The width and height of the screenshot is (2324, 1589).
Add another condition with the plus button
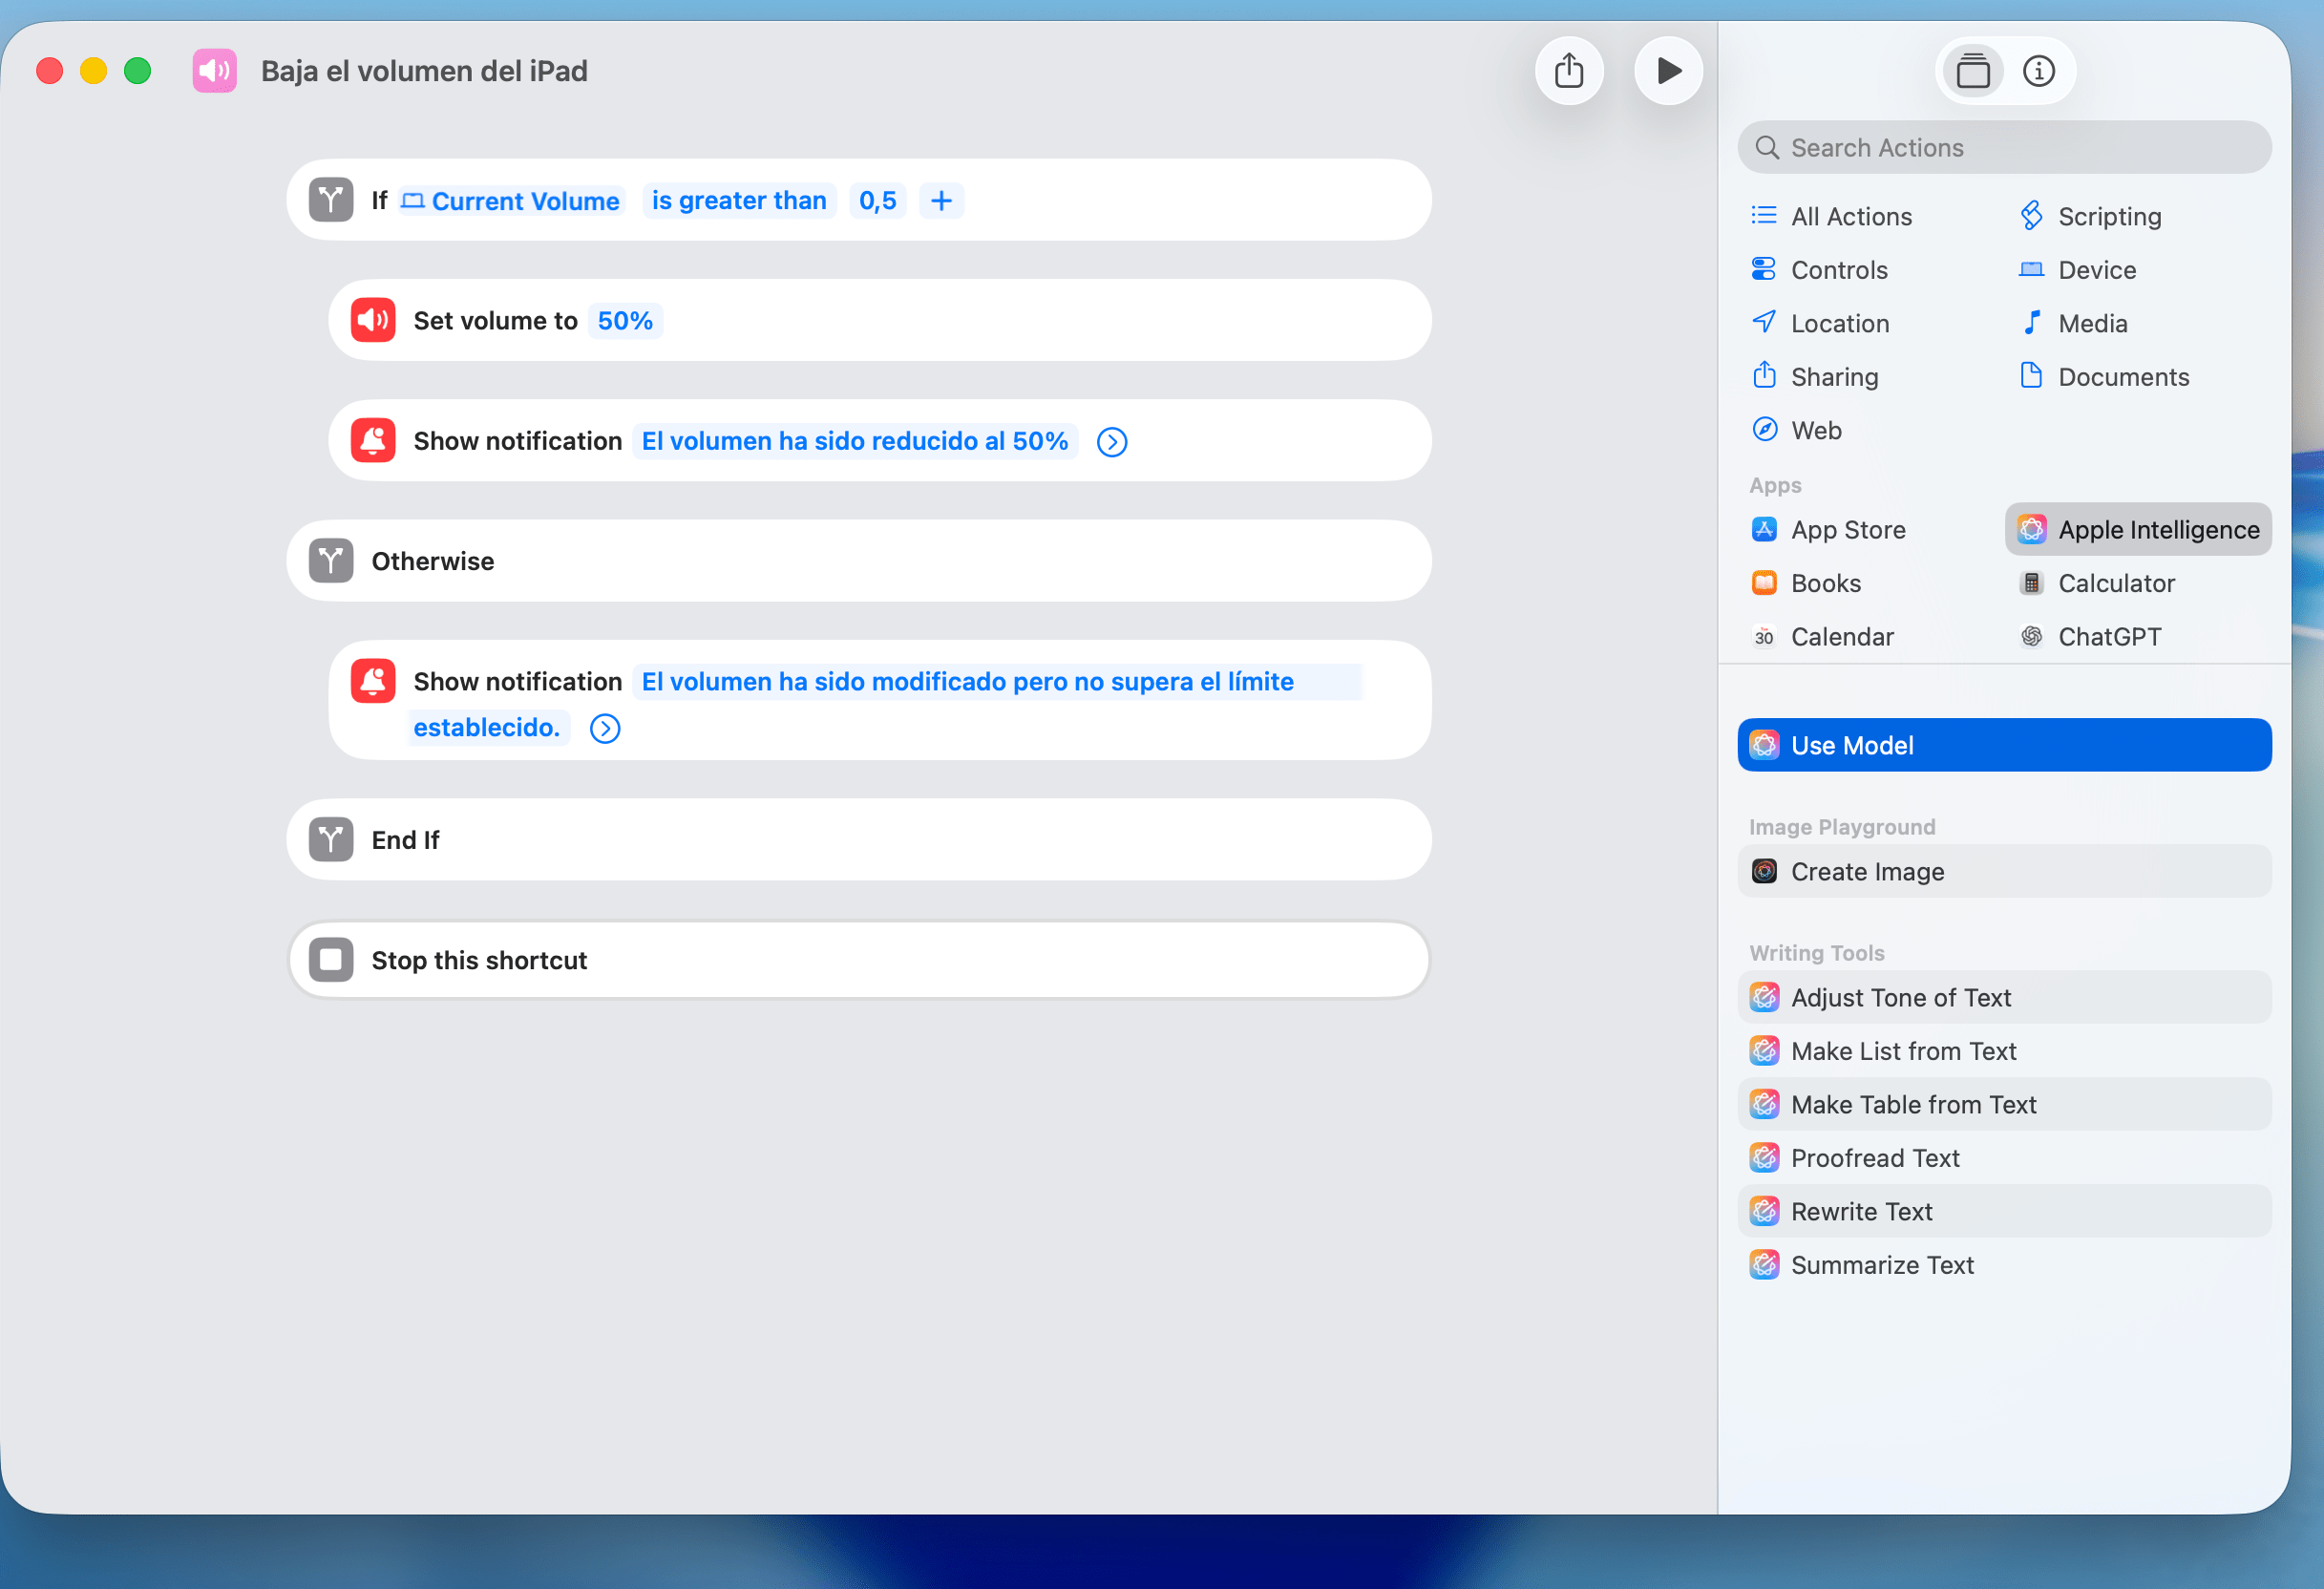click(941, 201)
